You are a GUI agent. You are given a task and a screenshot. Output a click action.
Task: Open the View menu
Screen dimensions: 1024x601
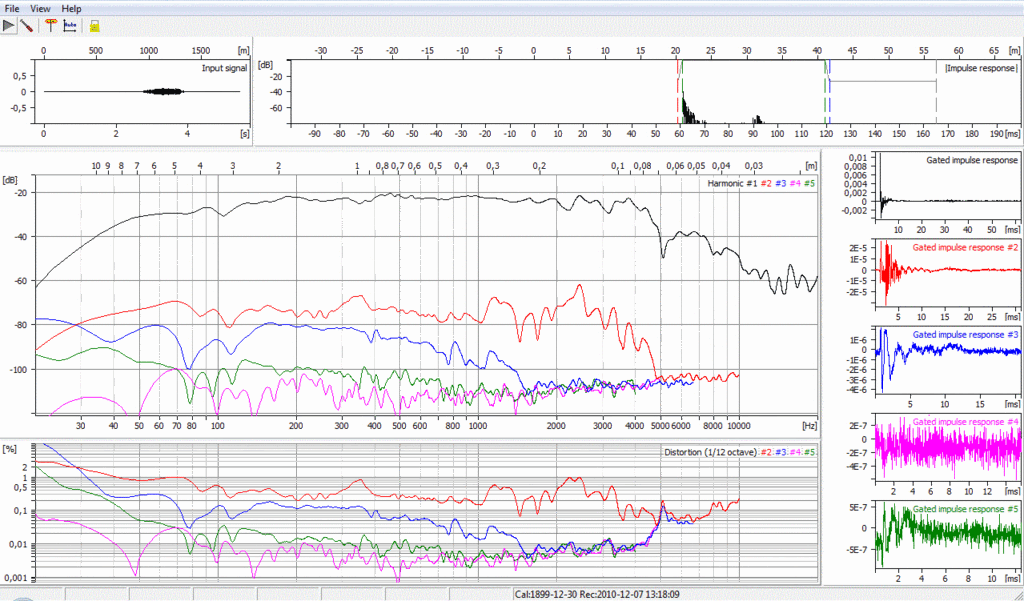tap(40, 8)
